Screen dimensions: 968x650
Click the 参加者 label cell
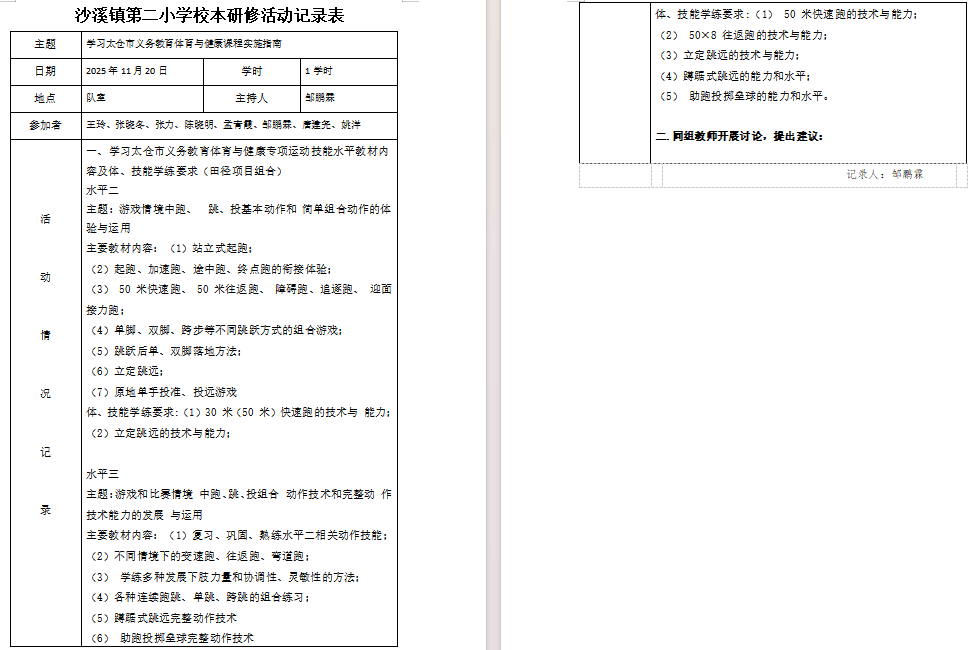(x=45, y=125)
